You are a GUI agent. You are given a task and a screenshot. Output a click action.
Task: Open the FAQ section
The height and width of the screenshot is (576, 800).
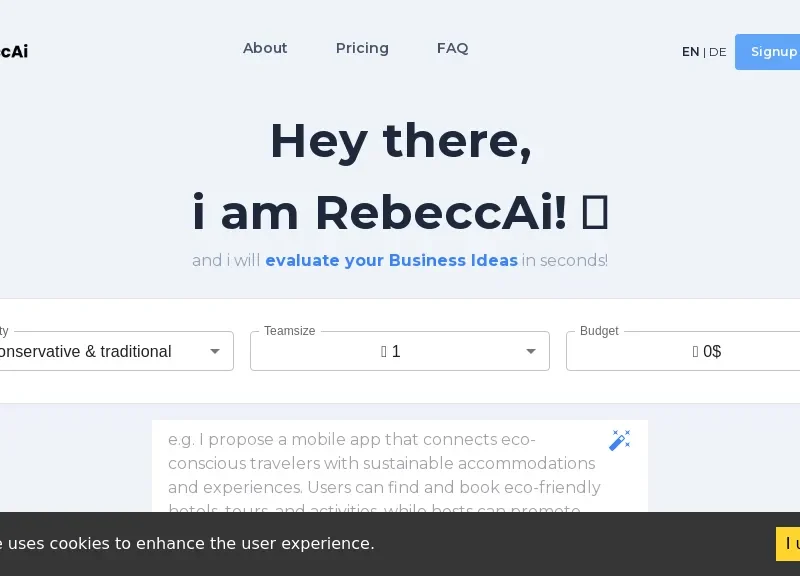coord(453,48)
